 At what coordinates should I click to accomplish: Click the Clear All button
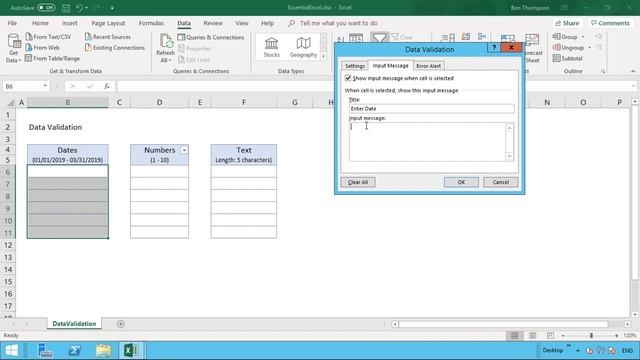358,182
